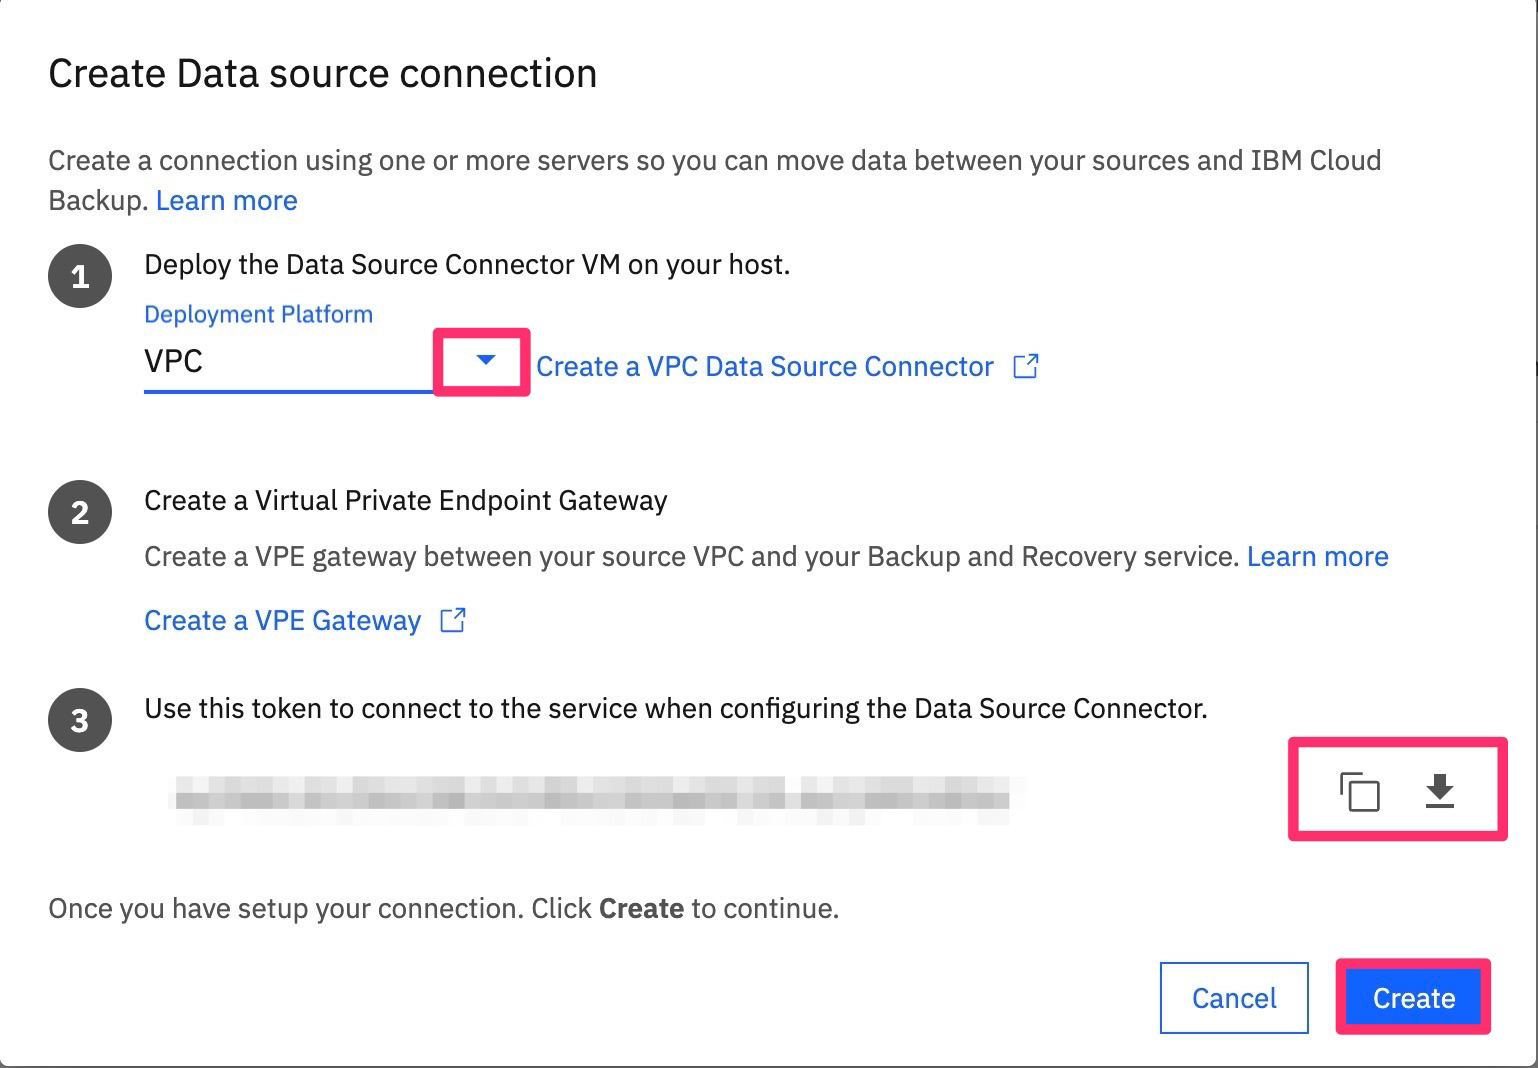The width and height of the screenshot is (1538, 1068).
Task: Expand the Deployment Platform dropdown arrow
Action: (485, 360)
